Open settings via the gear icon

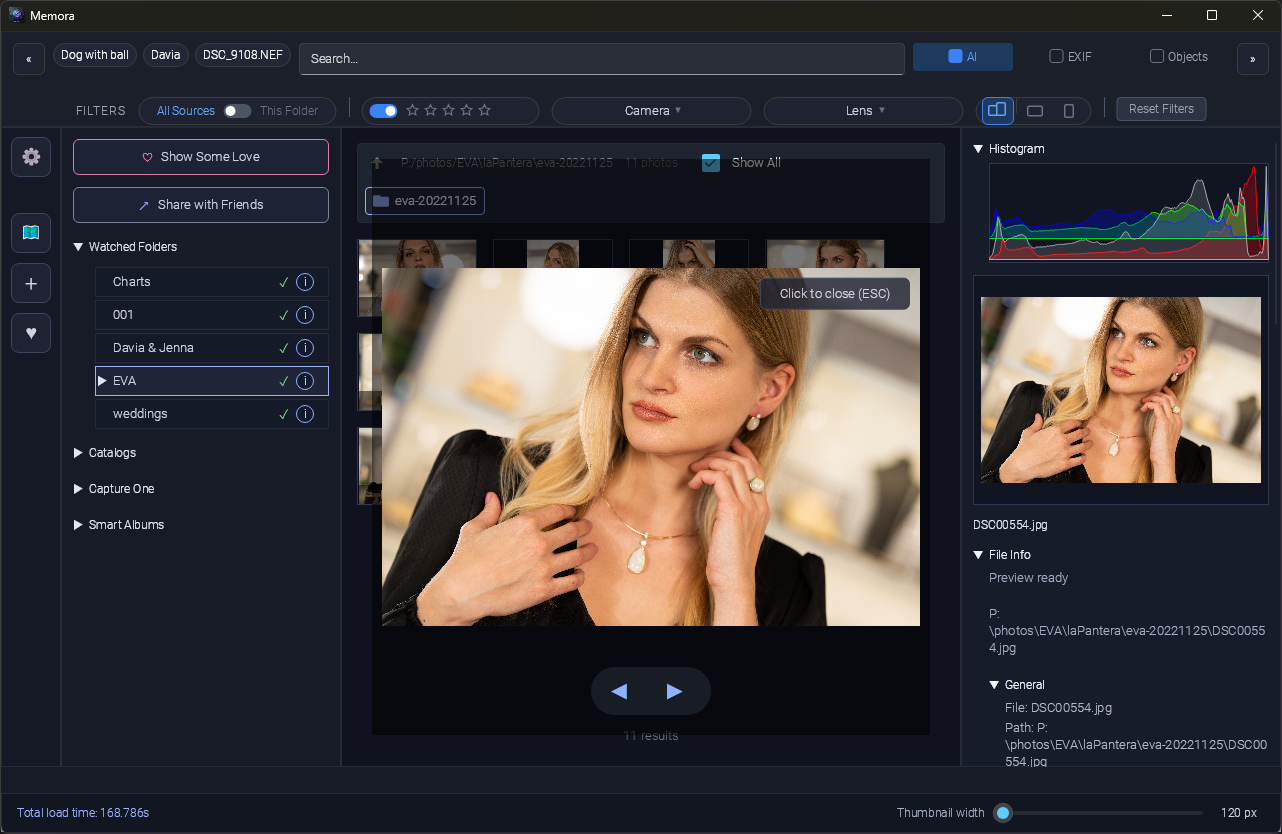click(x=31, y=157)
